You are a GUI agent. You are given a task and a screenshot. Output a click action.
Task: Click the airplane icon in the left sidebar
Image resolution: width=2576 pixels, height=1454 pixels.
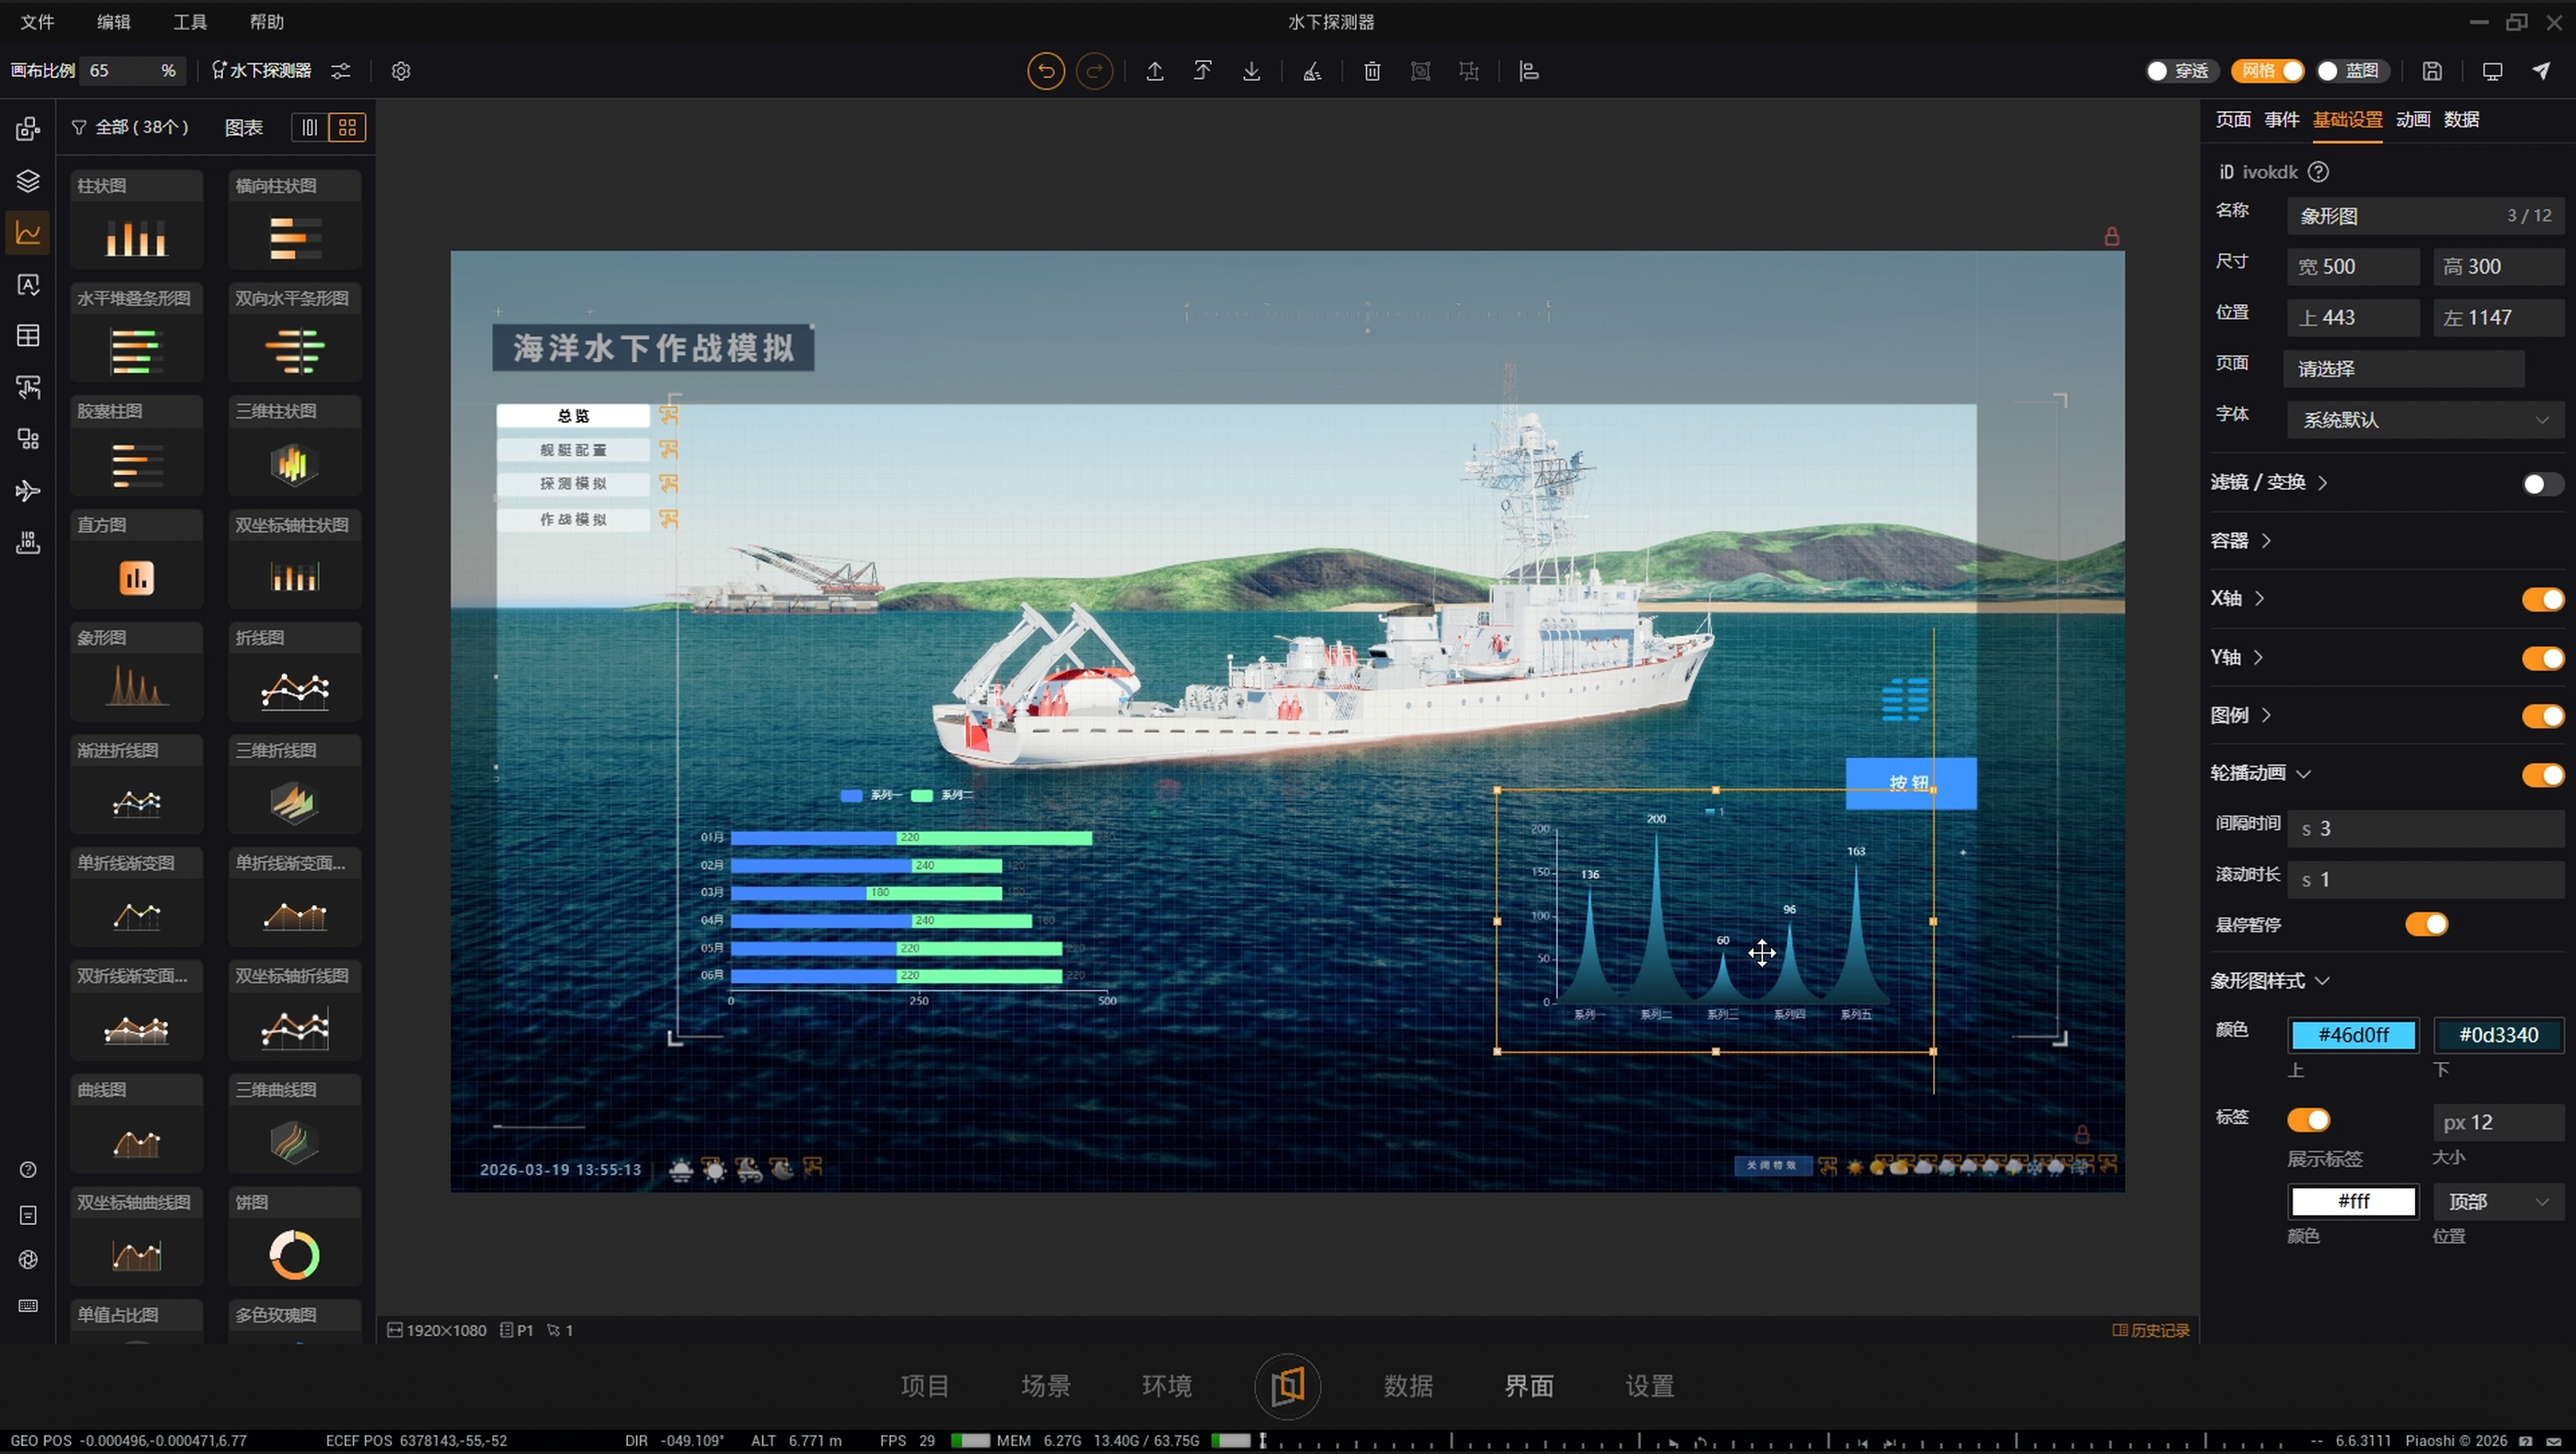(x=27, y=491)
